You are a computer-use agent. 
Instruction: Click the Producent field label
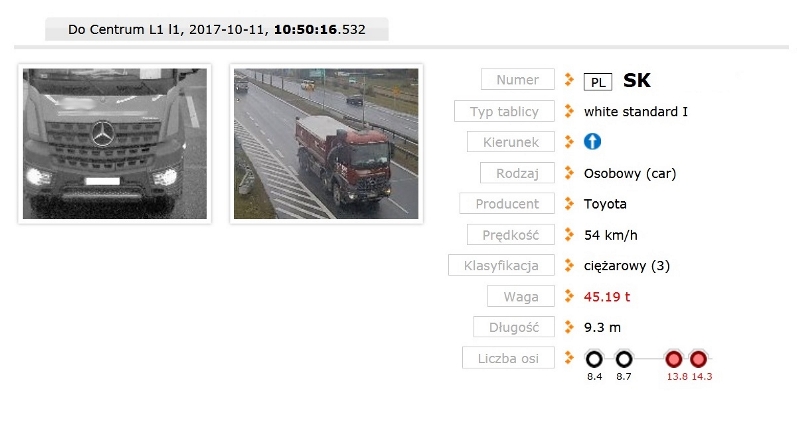click(x=507, y=204)
